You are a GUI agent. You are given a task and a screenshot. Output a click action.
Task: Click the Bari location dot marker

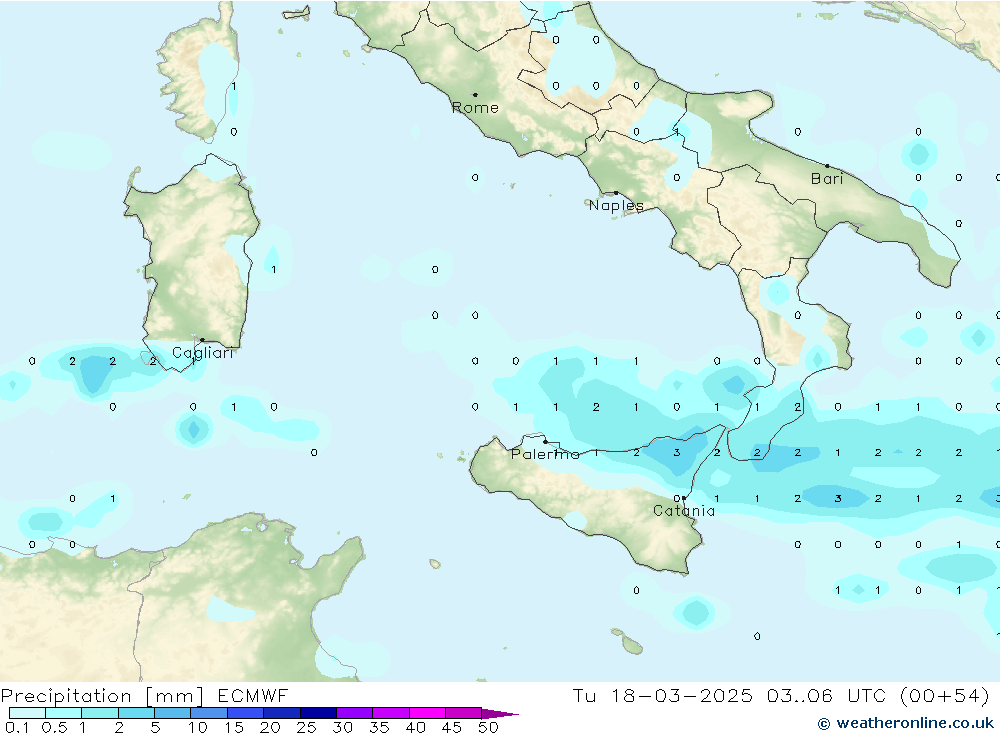[x=827, y=166]
